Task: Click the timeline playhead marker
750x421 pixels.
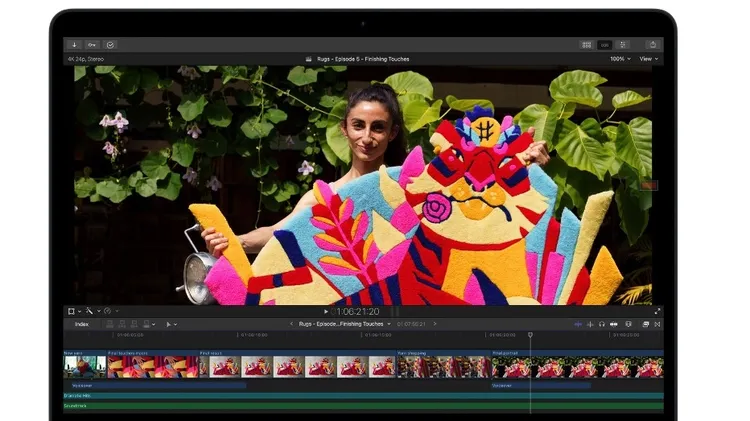Action: pos(530,335)
